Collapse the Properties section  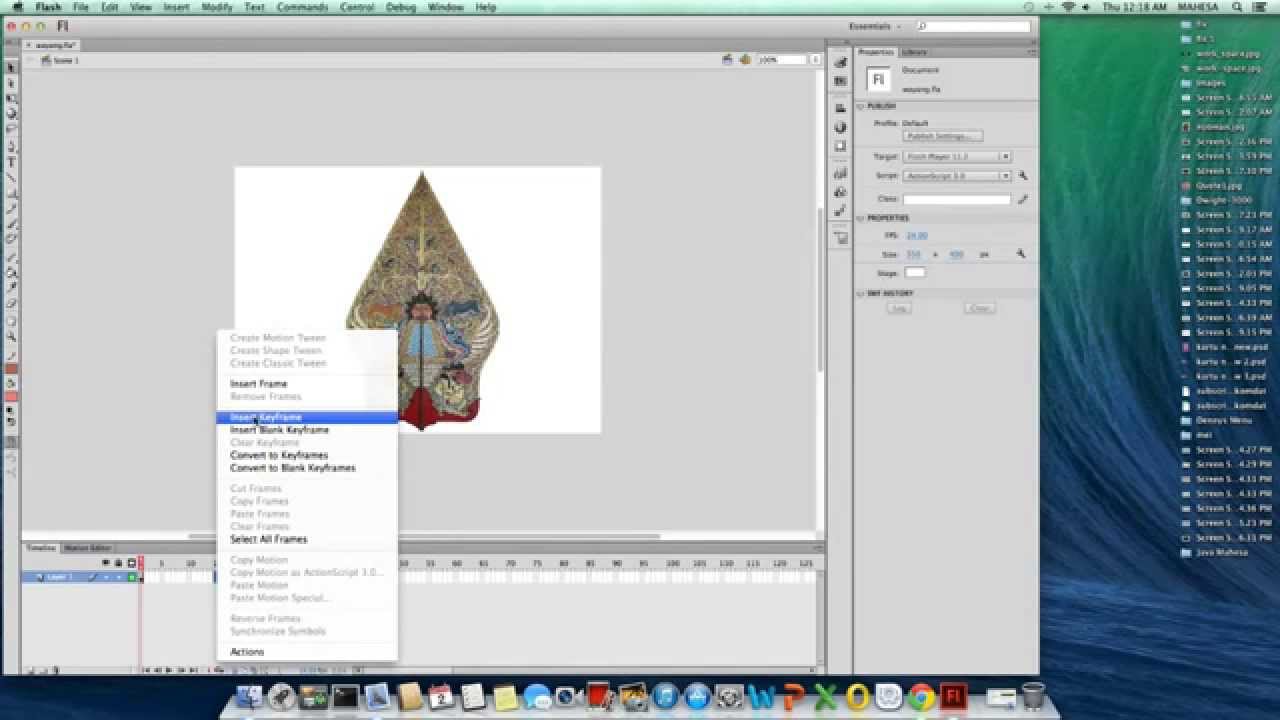point(860,218)
